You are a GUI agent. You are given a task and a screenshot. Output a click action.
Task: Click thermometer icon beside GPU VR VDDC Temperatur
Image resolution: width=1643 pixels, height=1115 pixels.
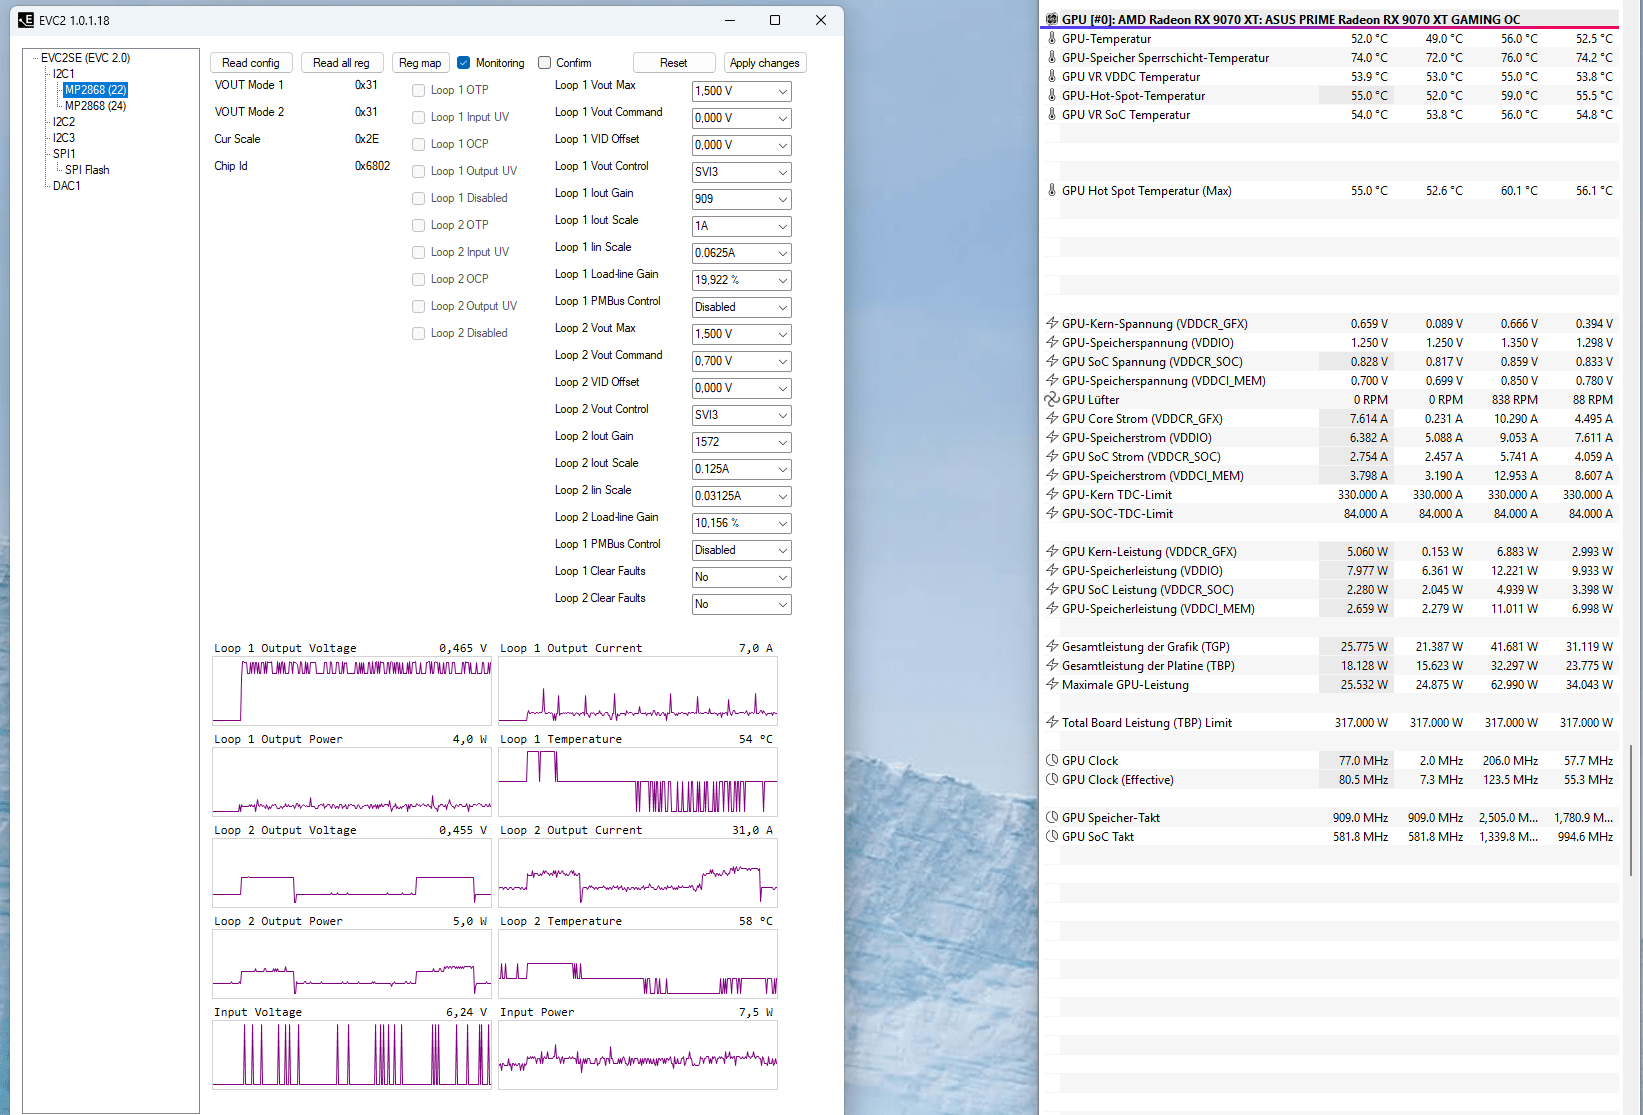1052,76
